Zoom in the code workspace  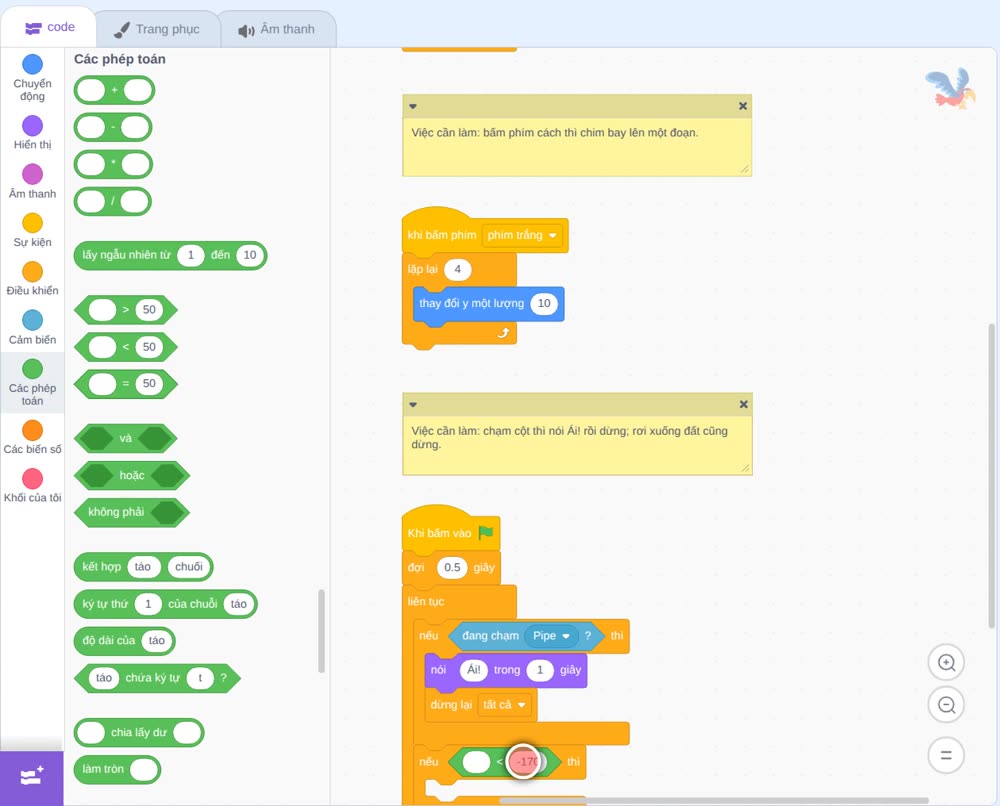[946, 663]
